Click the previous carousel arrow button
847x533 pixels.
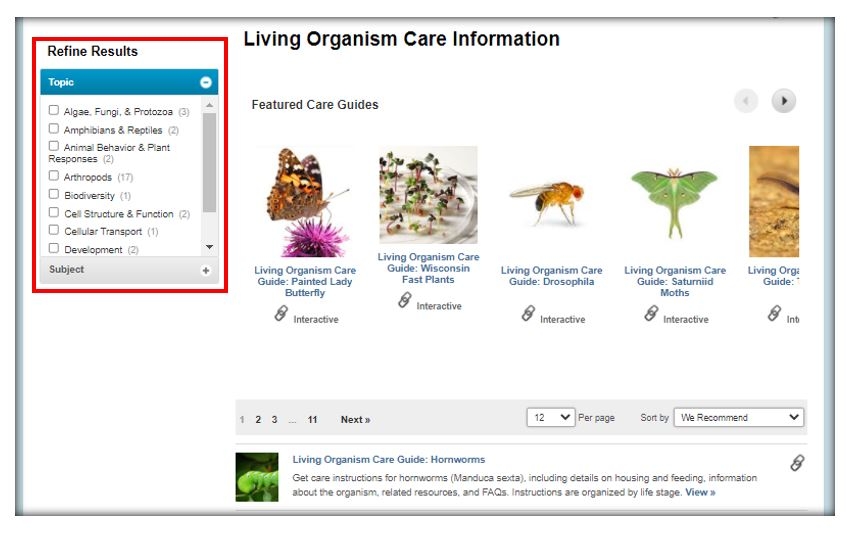[x=746, y=101]
